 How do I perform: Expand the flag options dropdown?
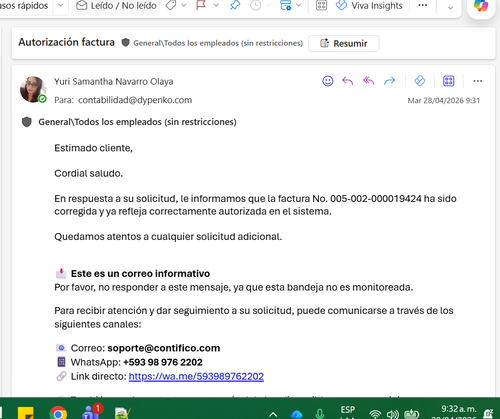216,5
